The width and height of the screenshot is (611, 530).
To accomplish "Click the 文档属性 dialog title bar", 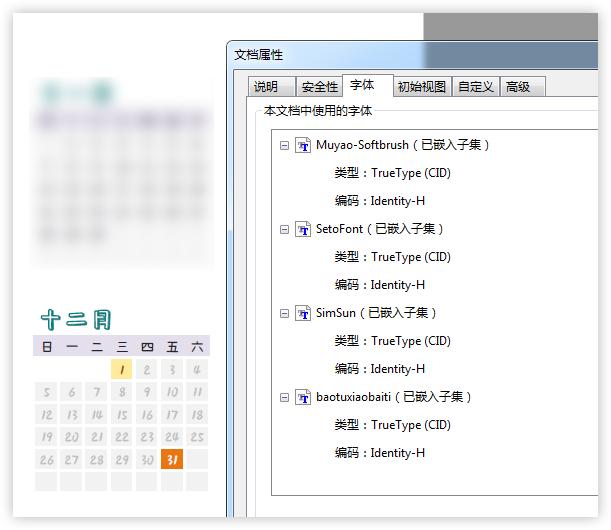I will pos(413,55).
